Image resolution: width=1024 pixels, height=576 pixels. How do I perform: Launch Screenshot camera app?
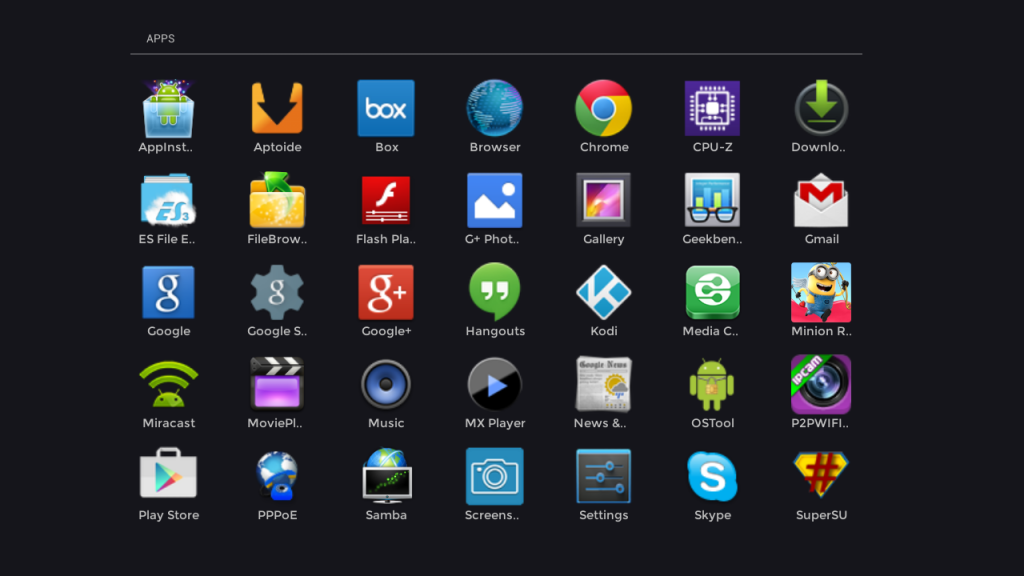[x=494, y=477]
